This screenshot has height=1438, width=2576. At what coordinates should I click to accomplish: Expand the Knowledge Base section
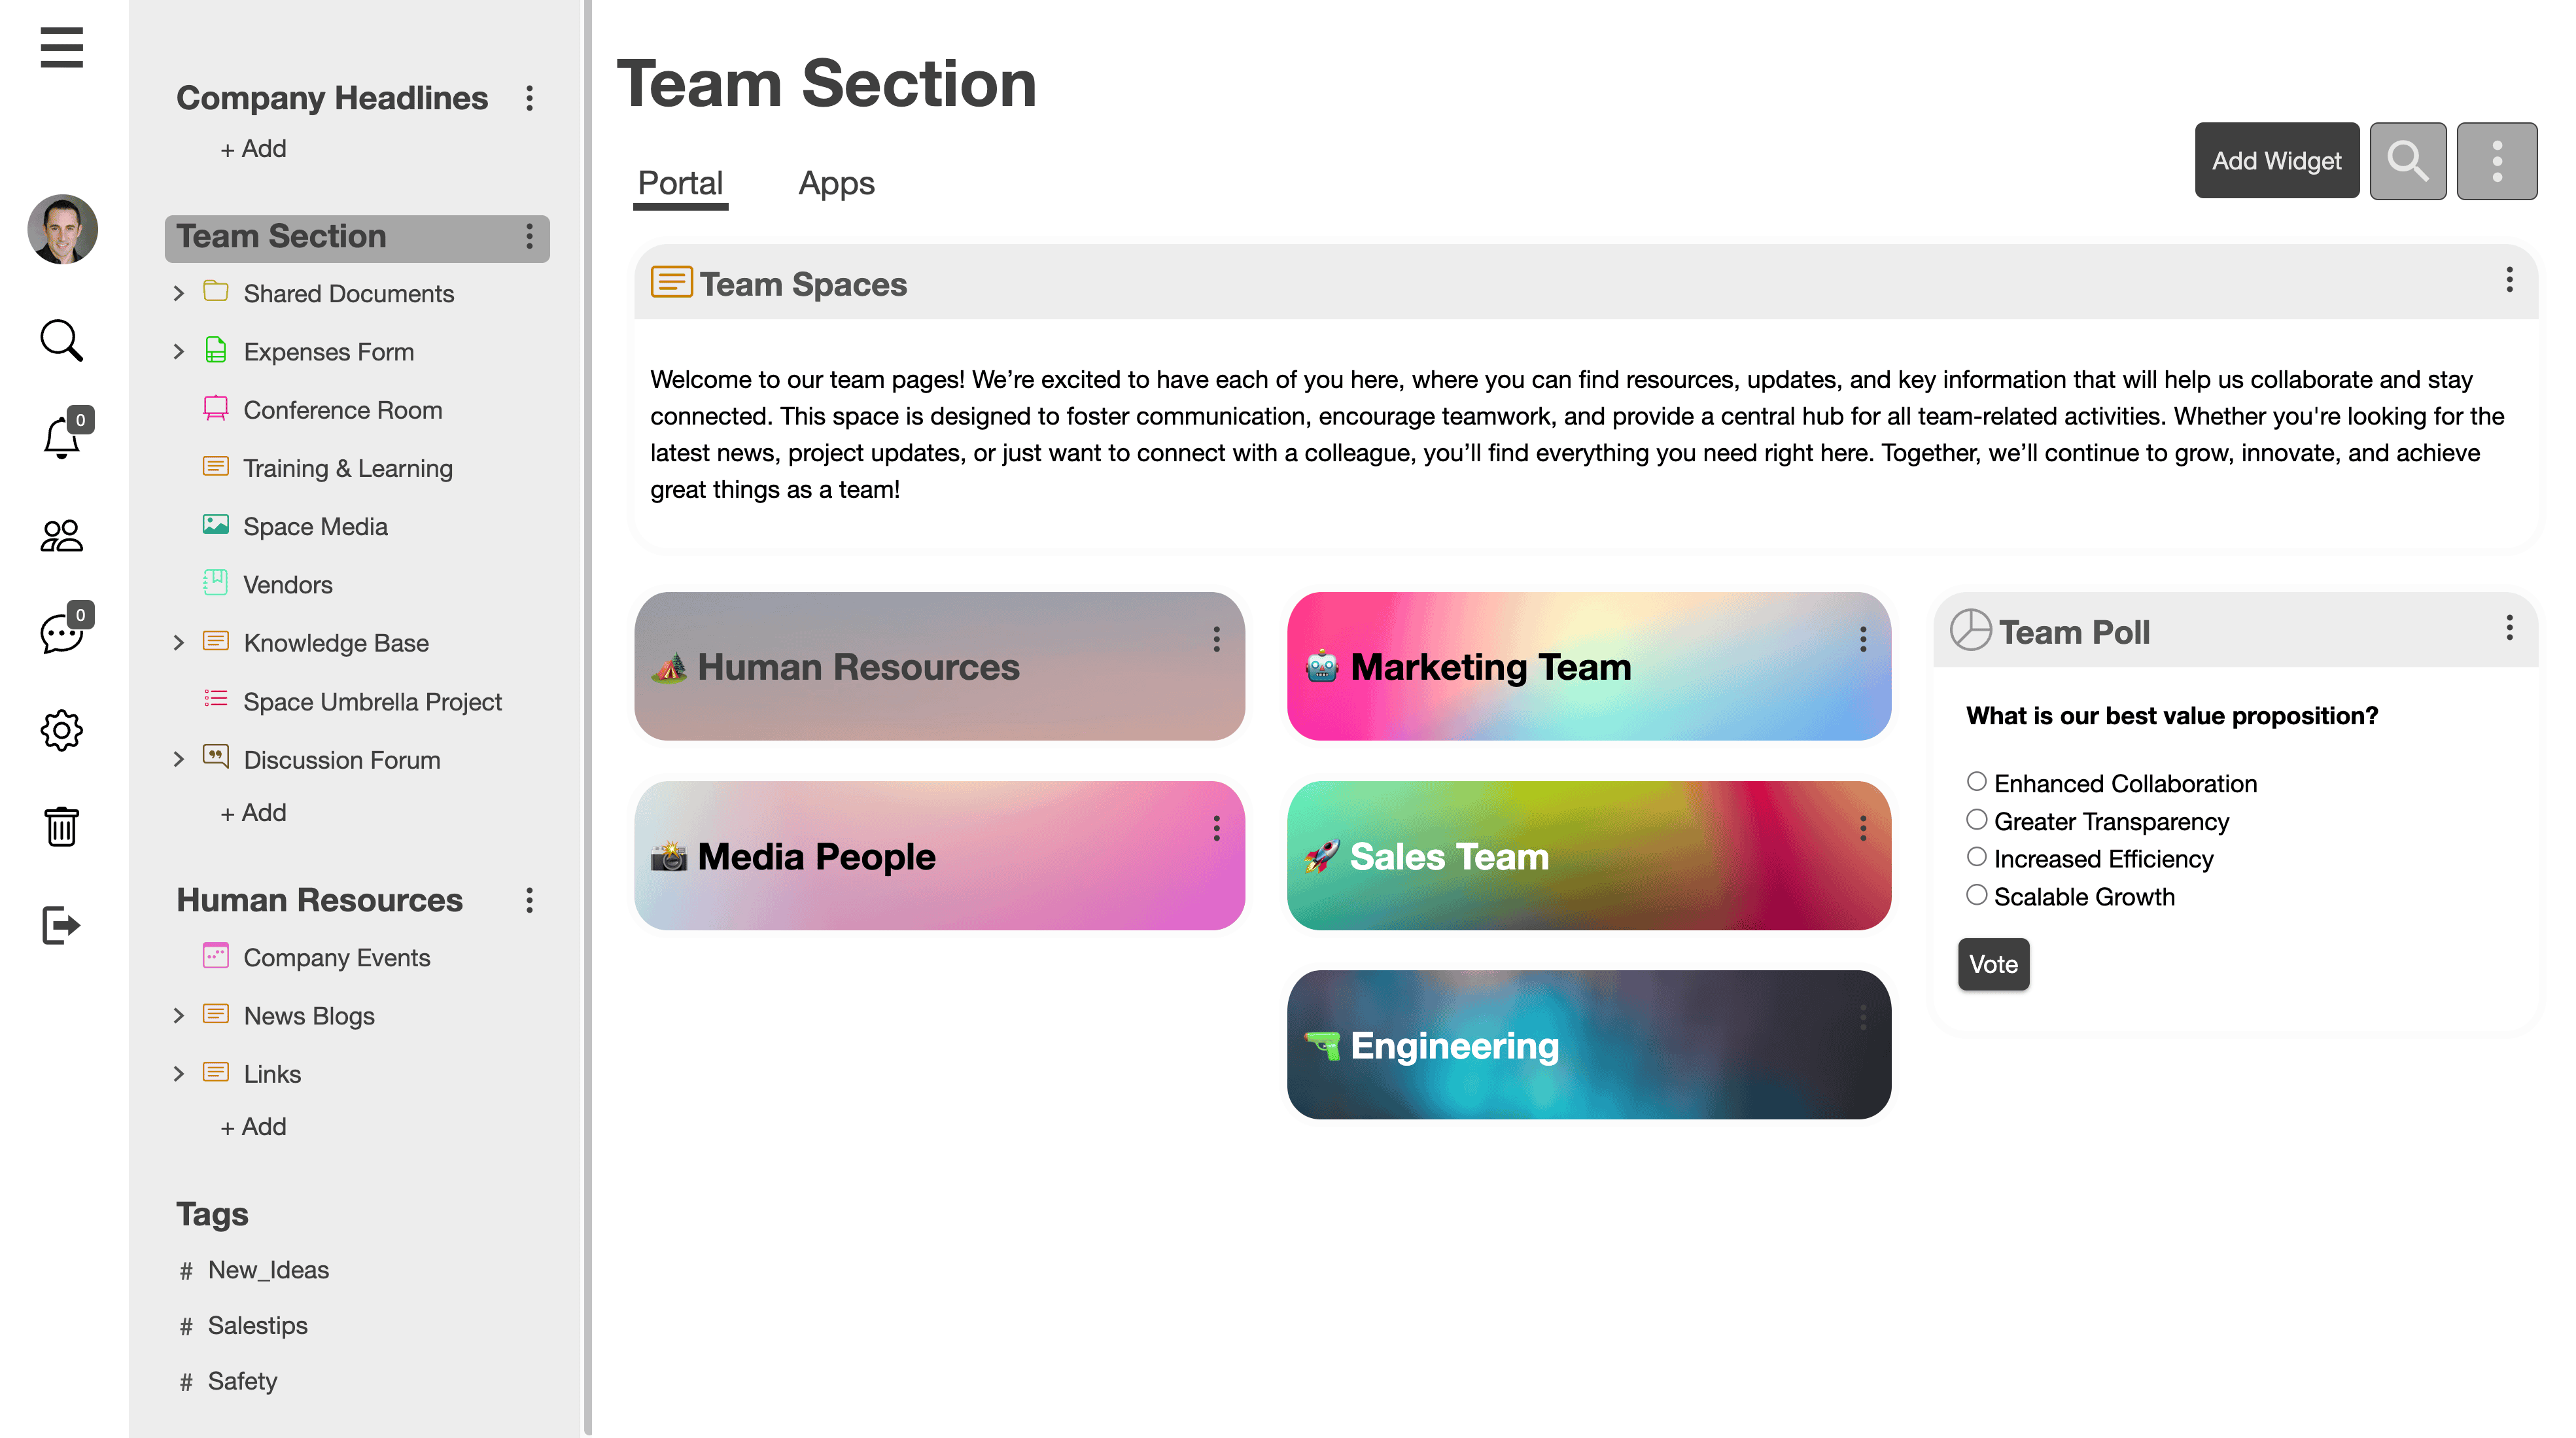pos(179,642)
